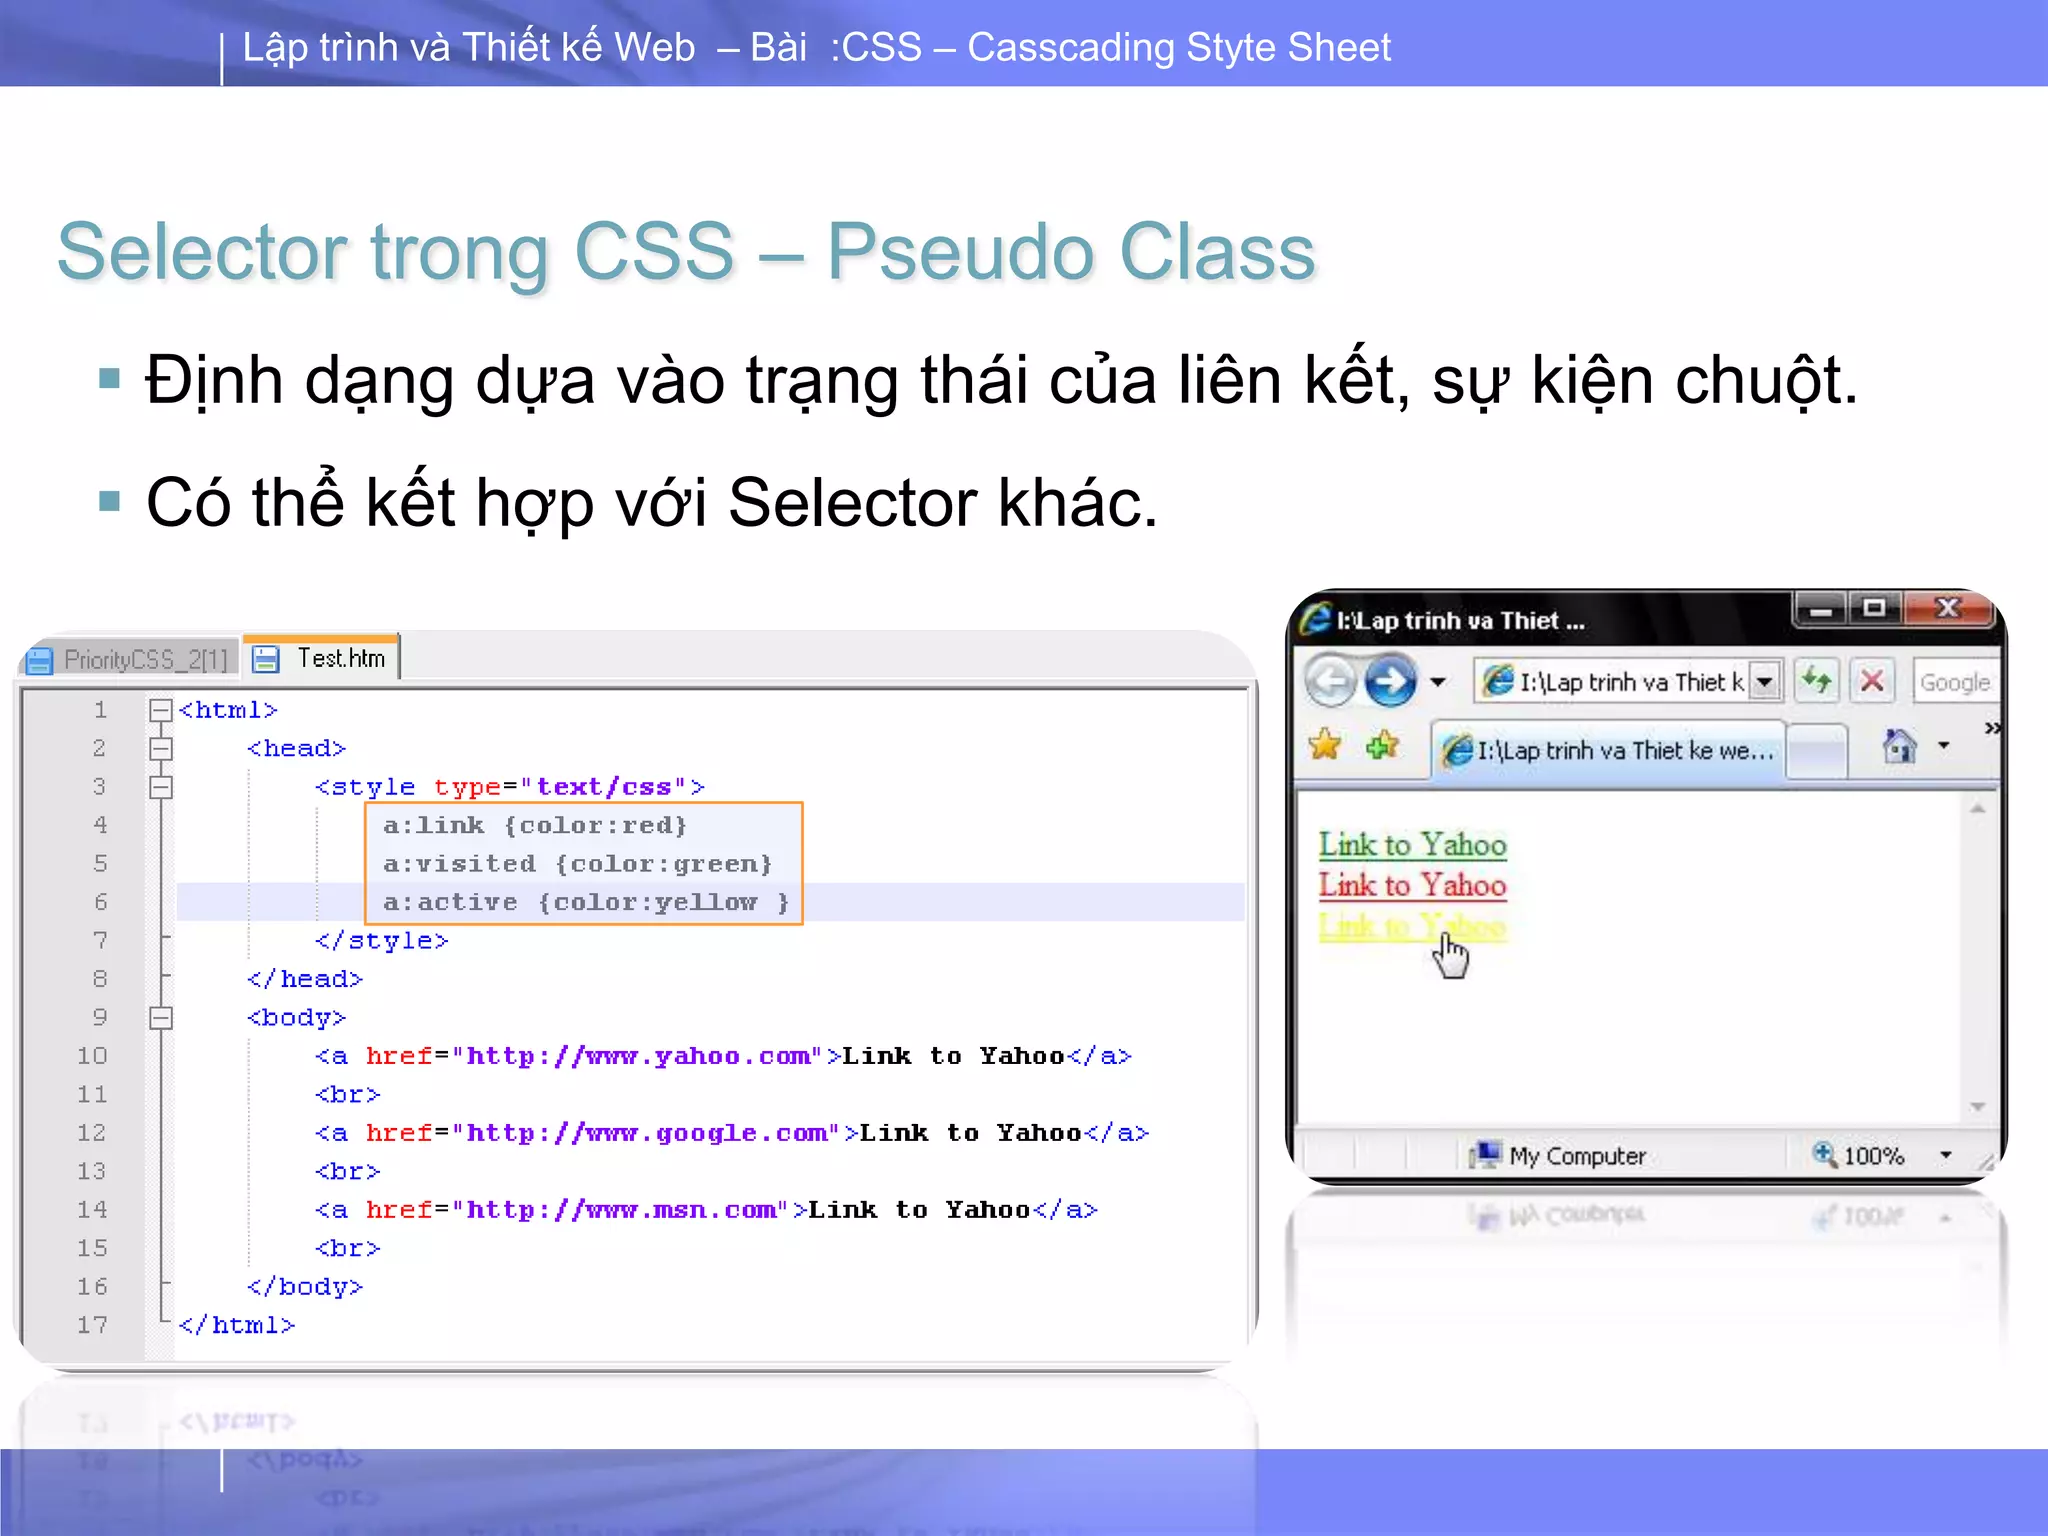Click the browser Home icon
The height and width of the screenshot is (1536, 2048).
pos(1900,746)
